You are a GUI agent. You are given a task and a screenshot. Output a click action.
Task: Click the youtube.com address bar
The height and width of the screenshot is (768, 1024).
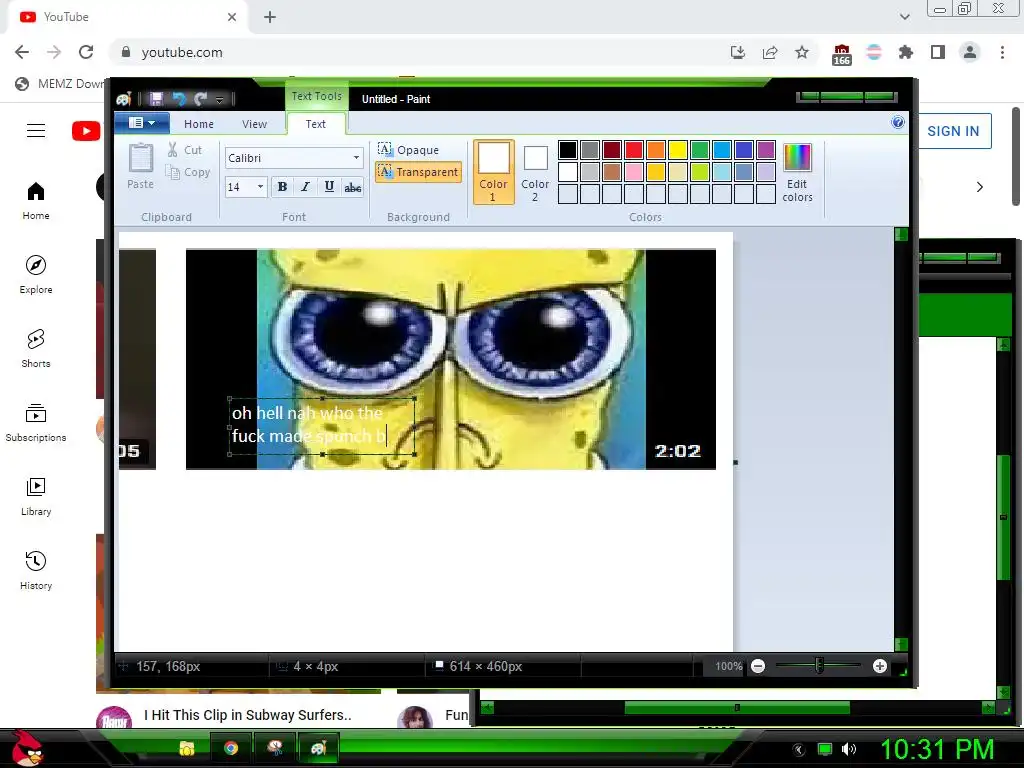tap(418, 52)
